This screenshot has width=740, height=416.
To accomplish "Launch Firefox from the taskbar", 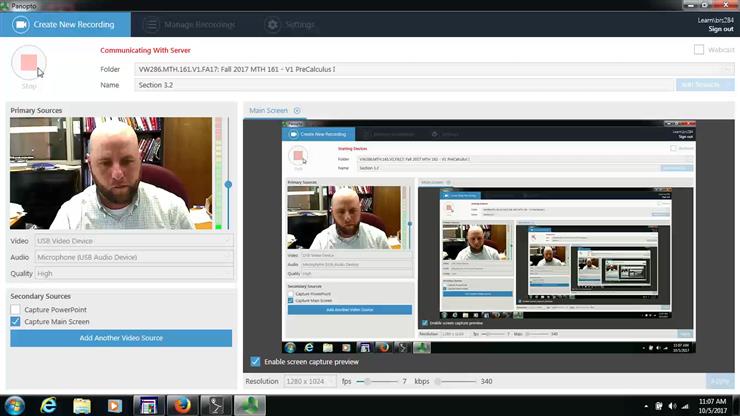I will tap(181, 405).
